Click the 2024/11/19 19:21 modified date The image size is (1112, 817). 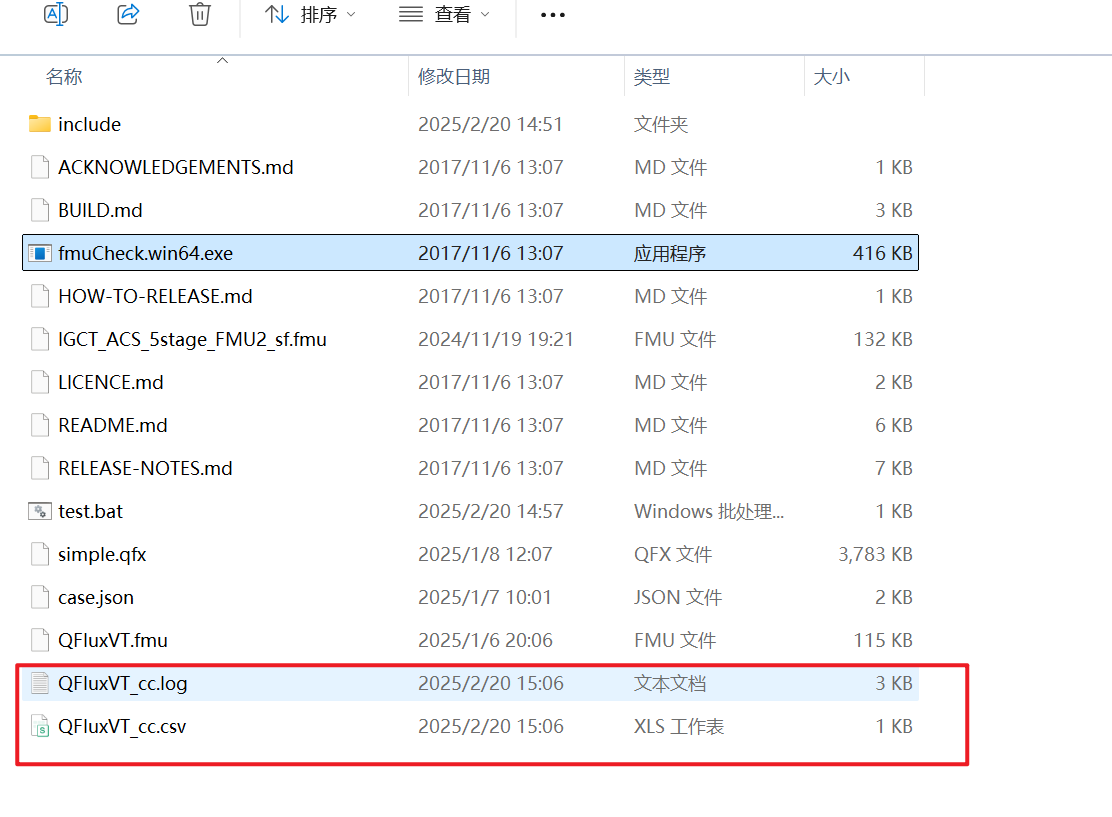(x=496, y=340)
